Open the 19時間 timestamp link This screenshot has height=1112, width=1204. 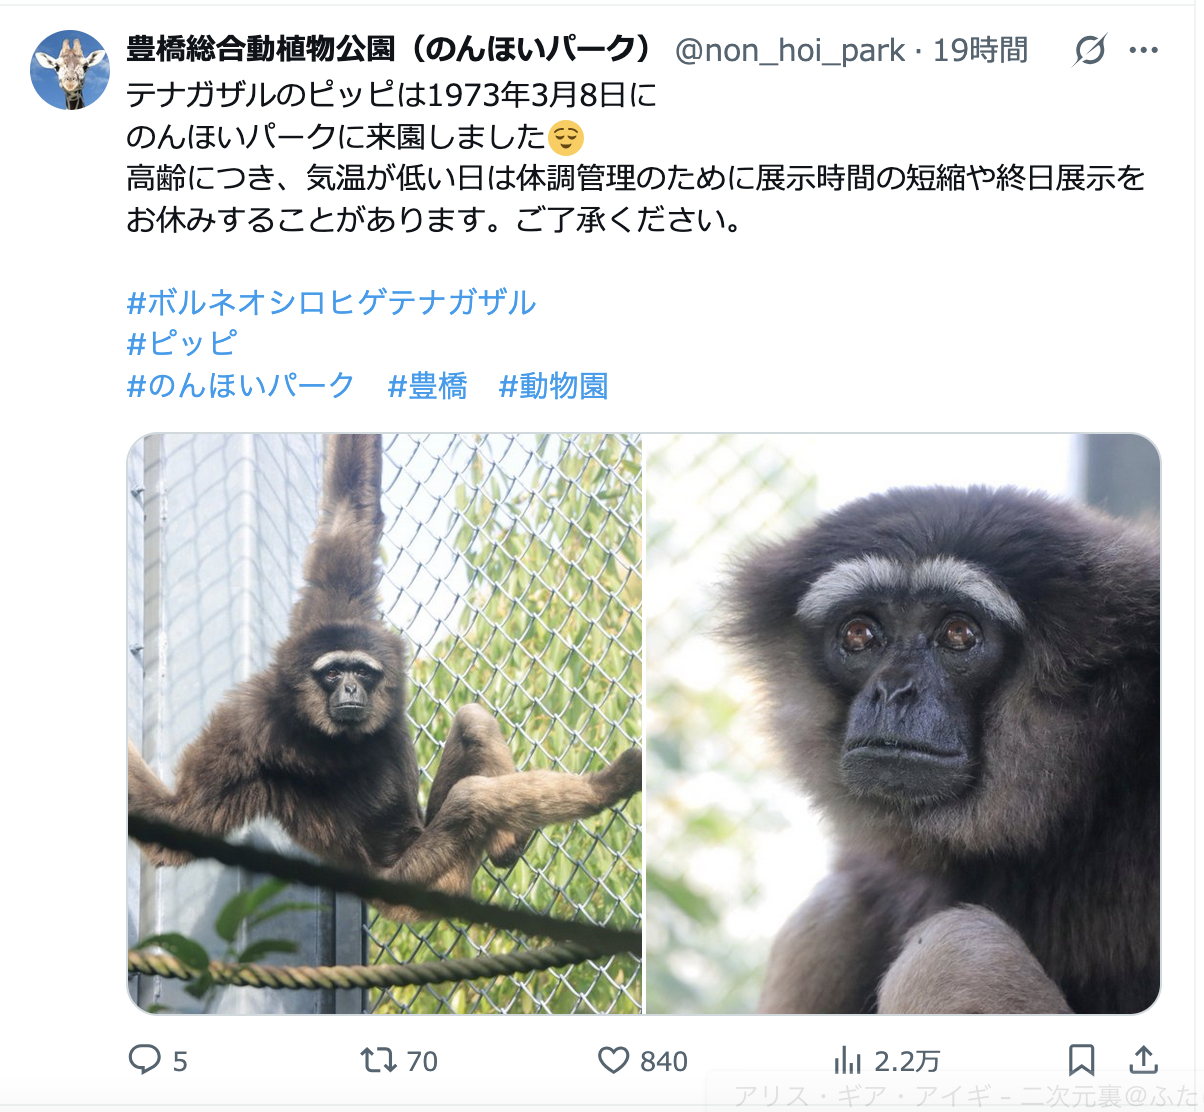[981, 51]
